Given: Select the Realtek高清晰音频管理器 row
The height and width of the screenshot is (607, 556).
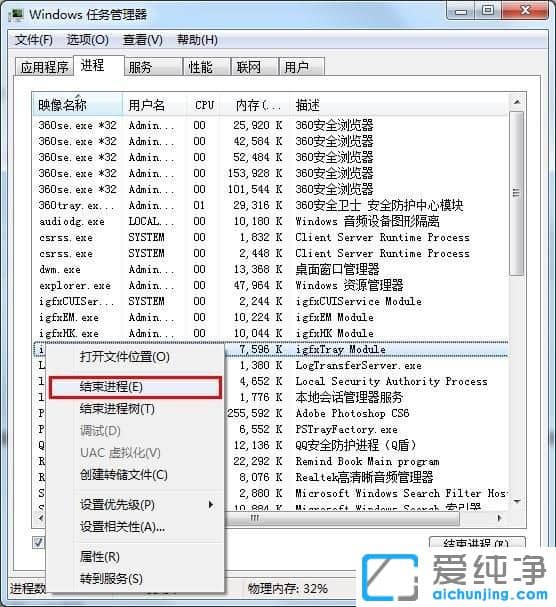Looking at the screenshot, I should (x=366, y=477).
